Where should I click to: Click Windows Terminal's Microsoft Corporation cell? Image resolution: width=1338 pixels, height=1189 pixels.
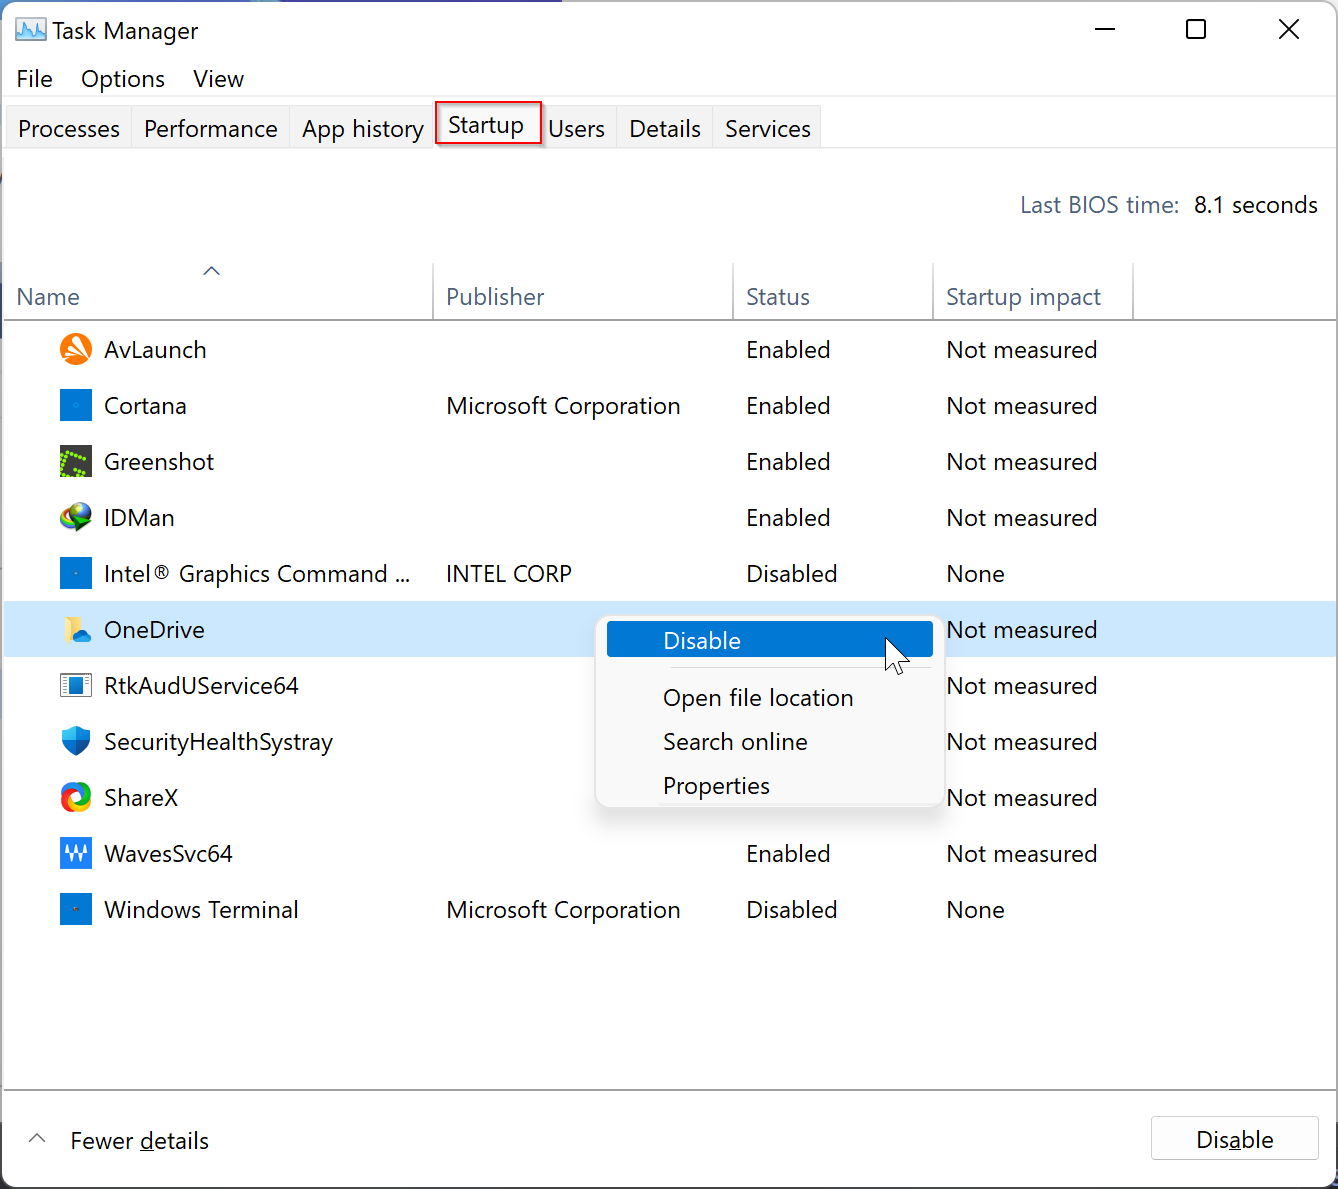(x=563, y=910)
